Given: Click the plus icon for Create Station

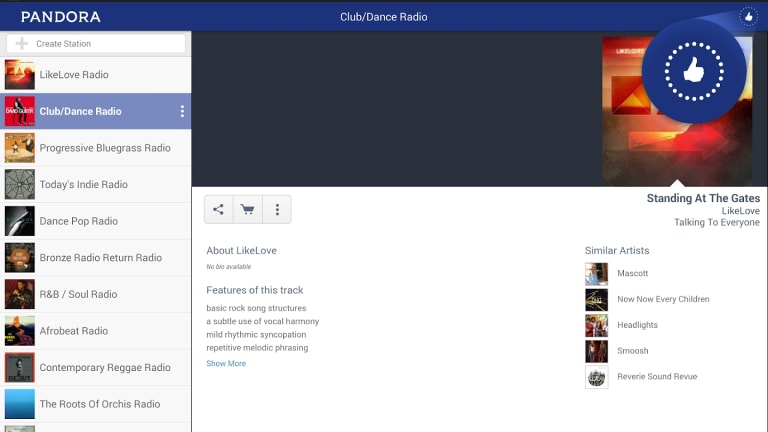Looking at the screenshot, I should (x=22, y=44).
